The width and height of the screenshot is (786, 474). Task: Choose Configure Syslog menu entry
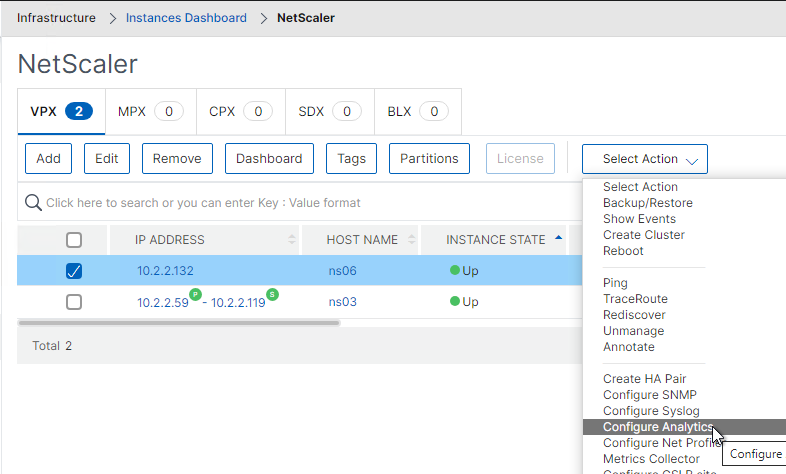click(651, 411)
